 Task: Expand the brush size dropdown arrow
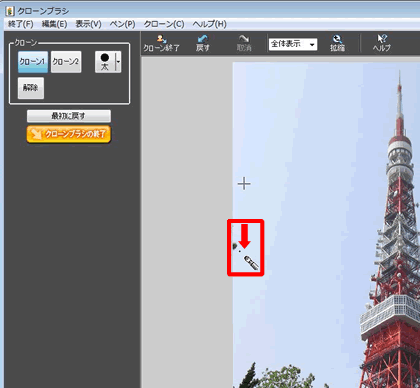pos(118,62)
